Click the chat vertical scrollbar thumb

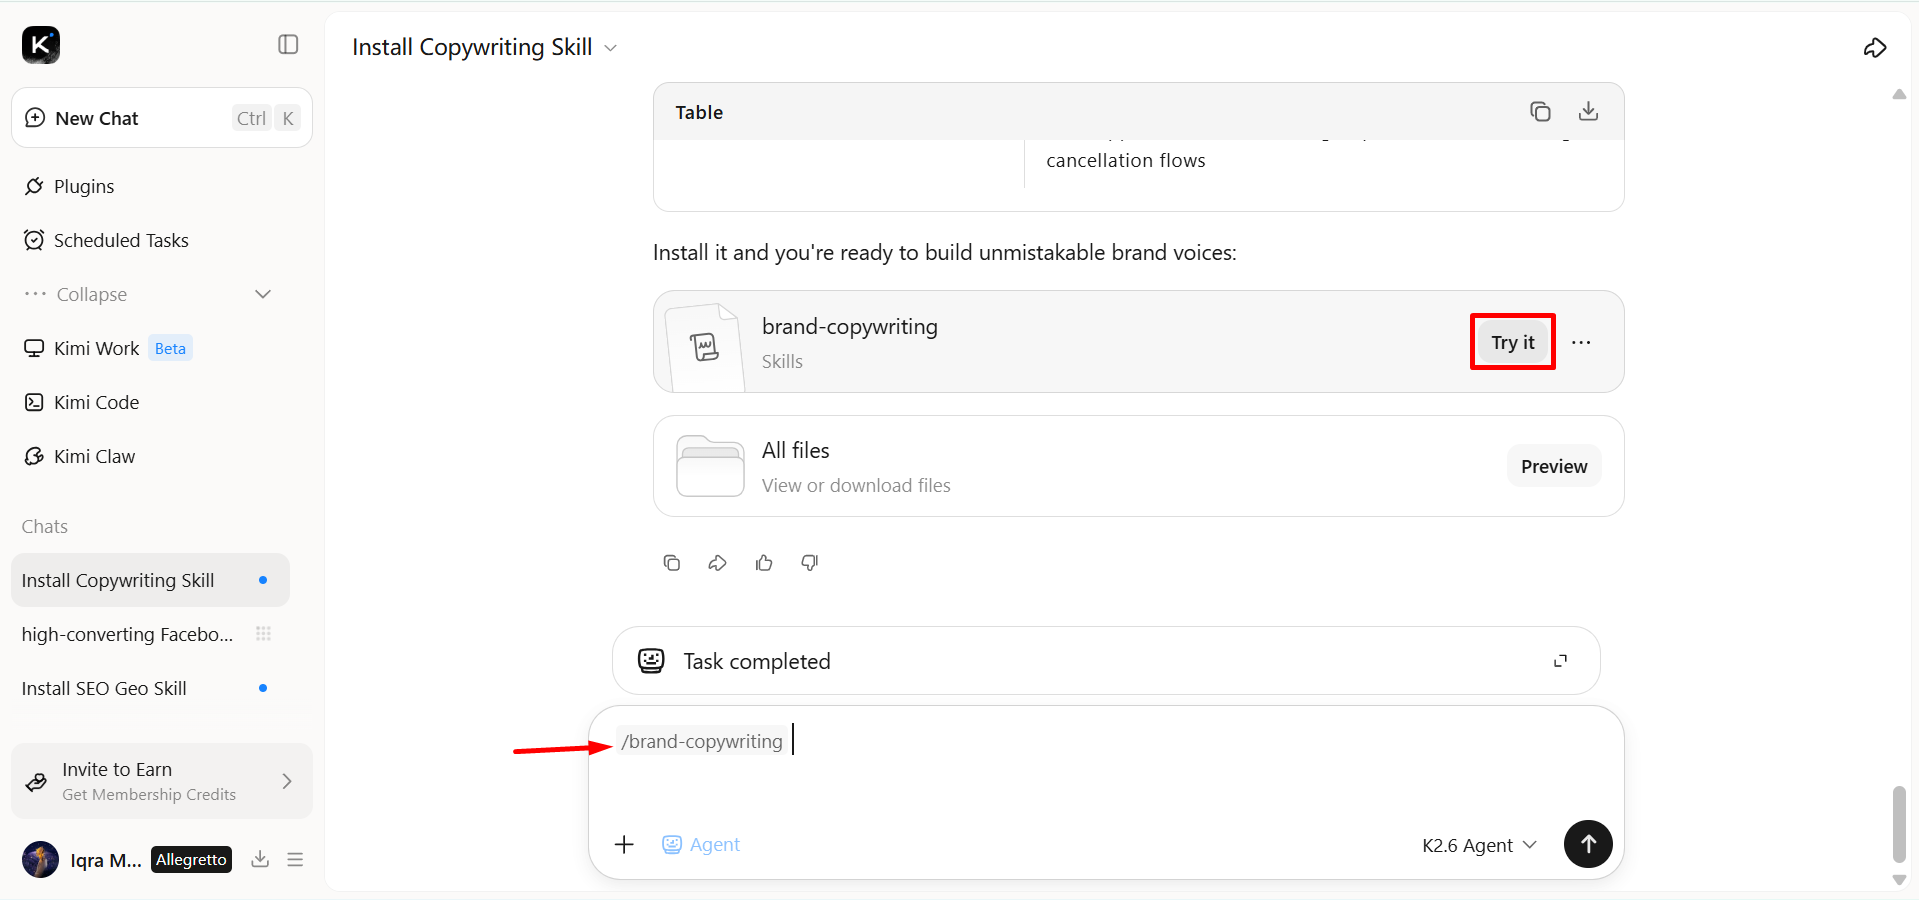click(1899, 824)
